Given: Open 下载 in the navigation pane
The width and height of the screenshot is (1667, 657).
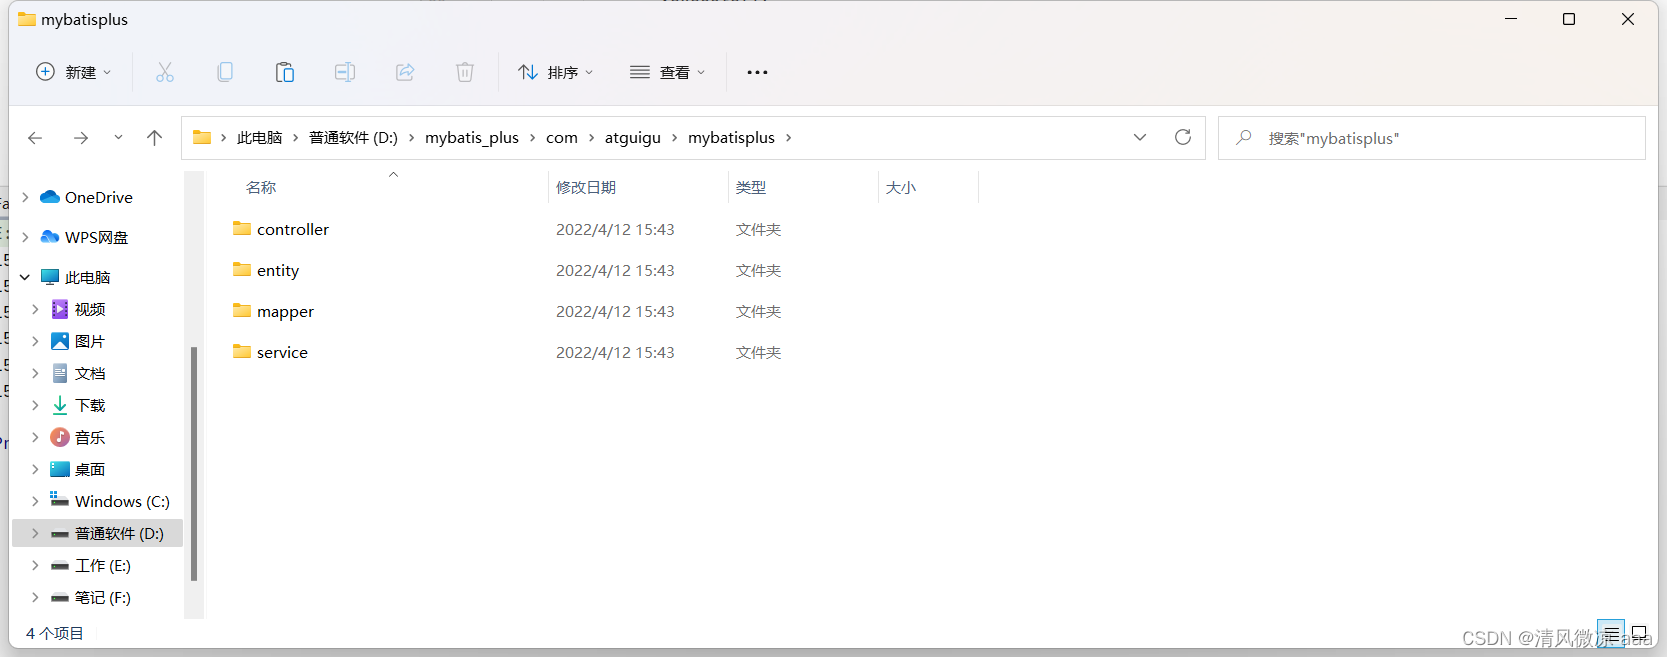Looking at the screenshot, I should 90,405.
